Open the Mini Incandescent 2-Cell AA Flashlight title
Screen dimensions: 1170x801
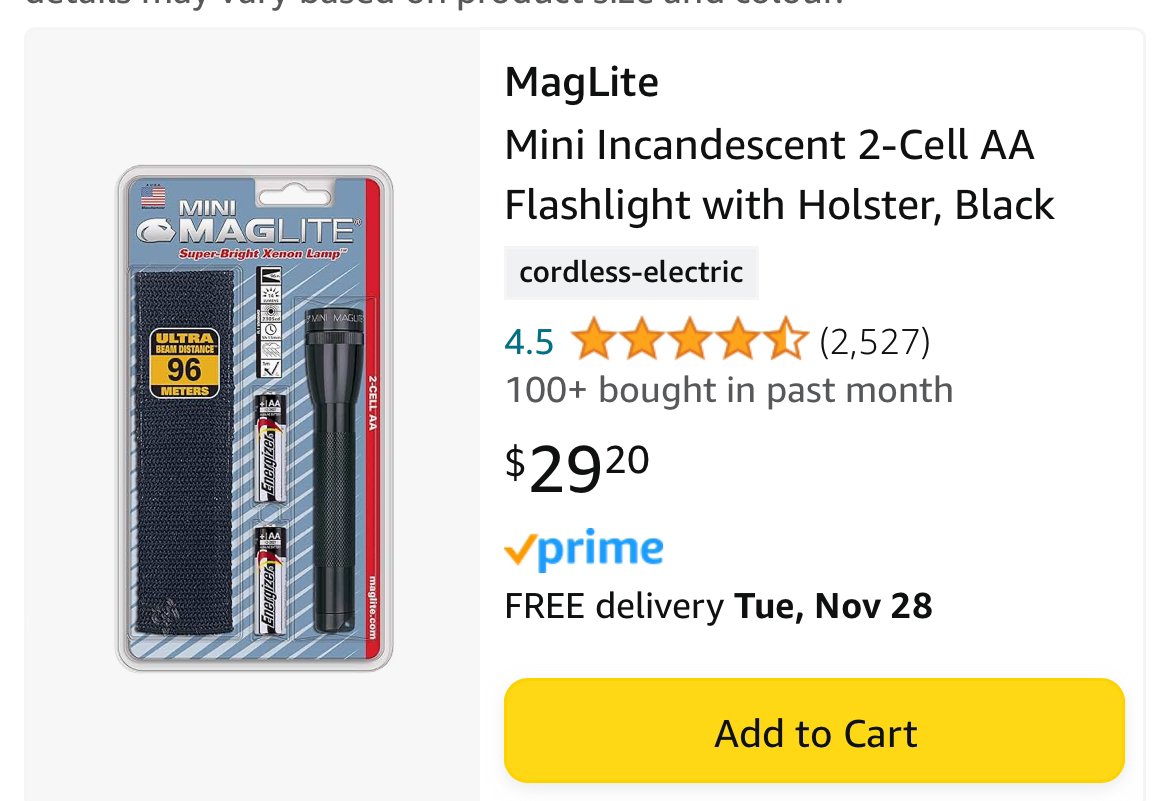click(779, 175)
